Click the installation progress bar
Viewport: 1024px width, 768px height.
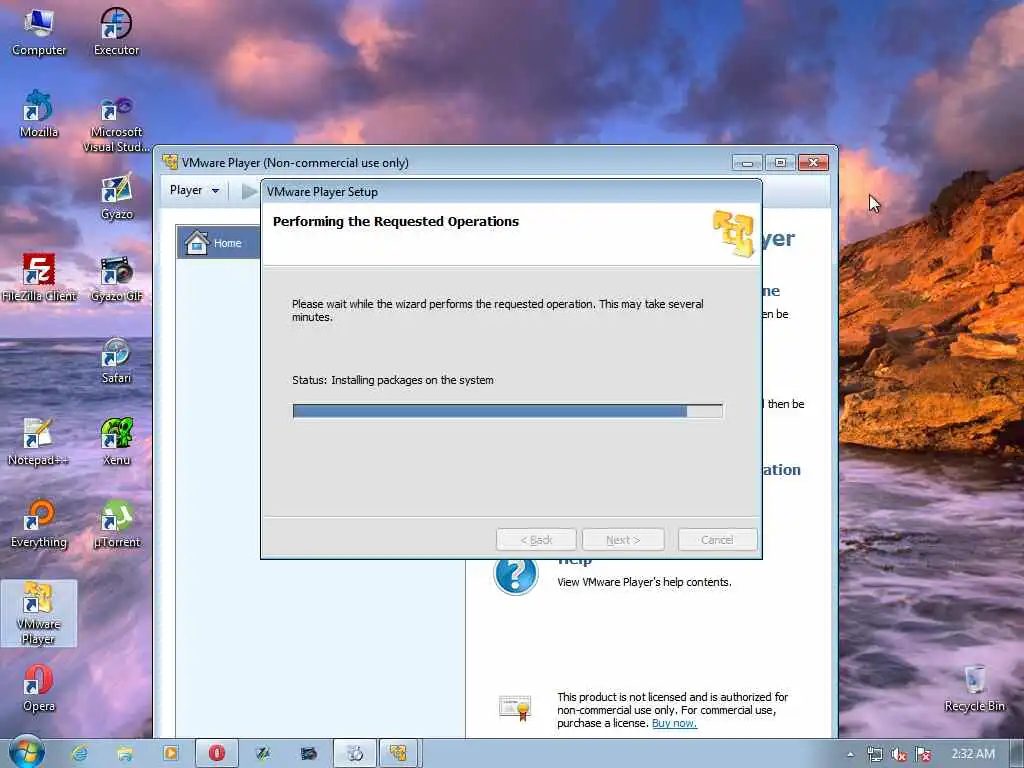coord(507,411)
